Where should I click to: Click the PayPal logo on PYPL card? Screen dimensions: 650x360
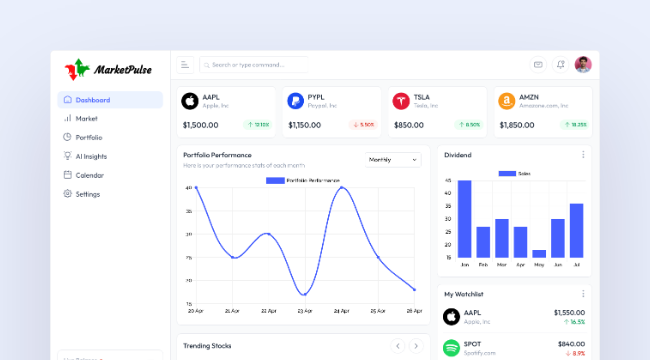(296, 101)
